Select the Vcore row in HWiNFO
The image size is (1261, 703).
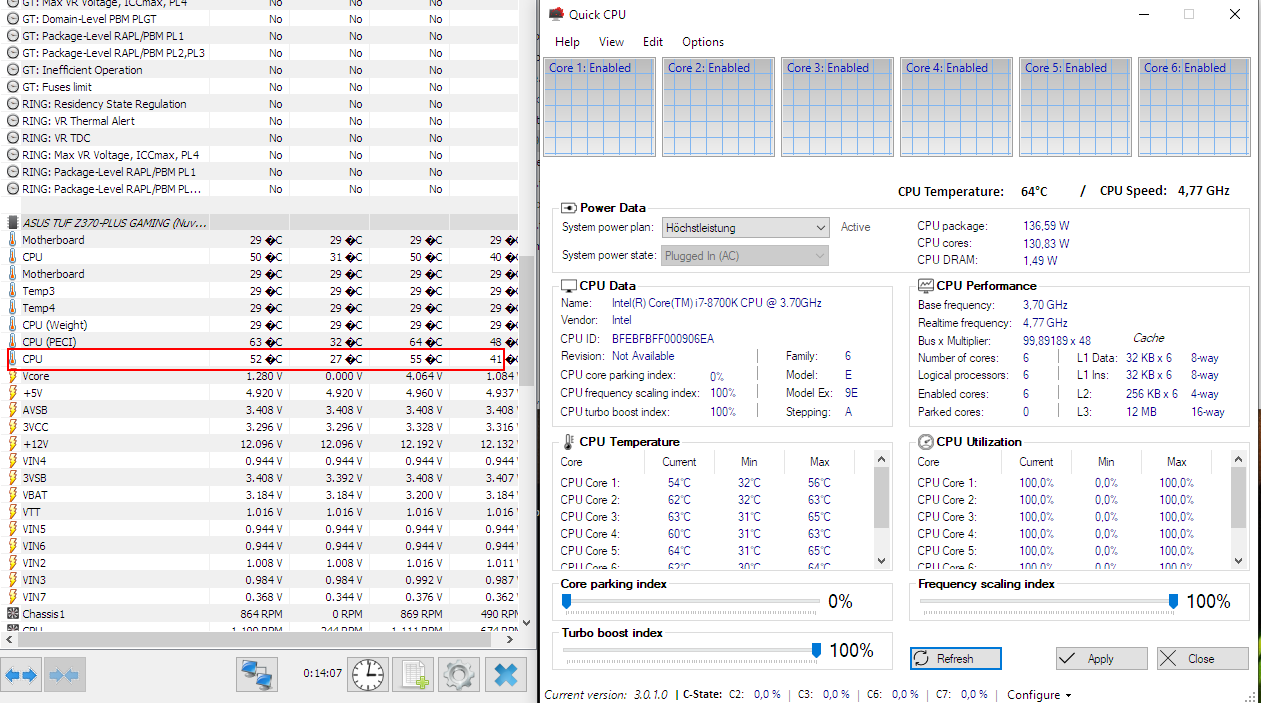[x=260, y=376]
